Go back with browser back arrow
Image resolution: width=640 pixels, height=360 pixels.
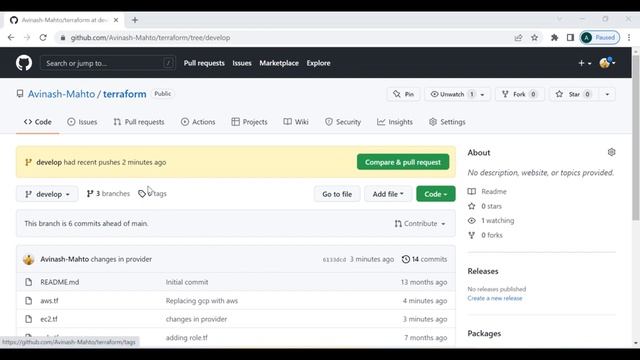click(11, 38)
